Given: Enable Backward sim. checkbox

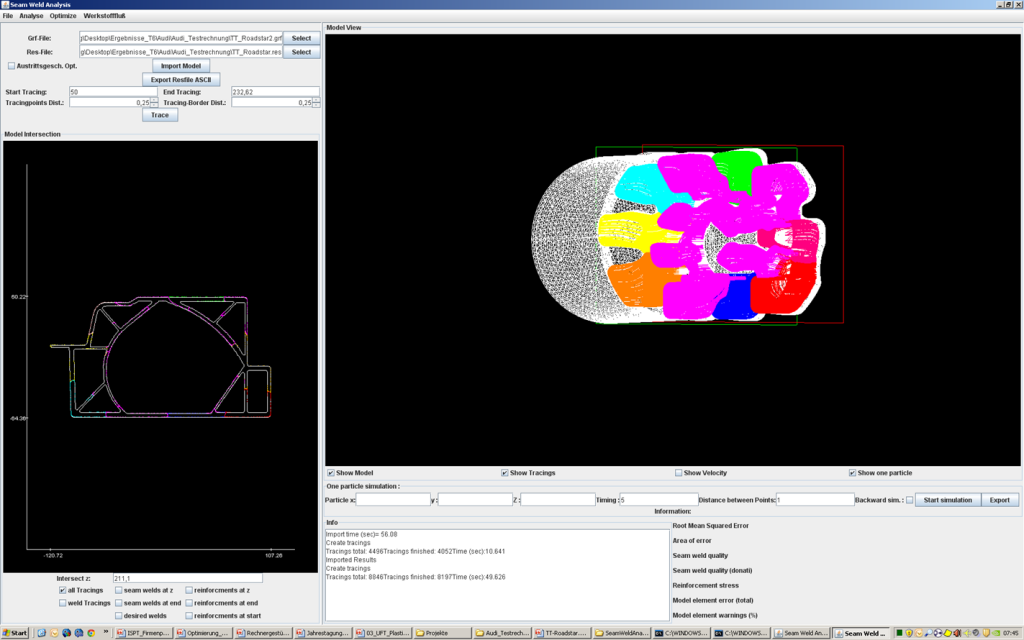Looking at the screenshot, I should [x=909, y=500].
